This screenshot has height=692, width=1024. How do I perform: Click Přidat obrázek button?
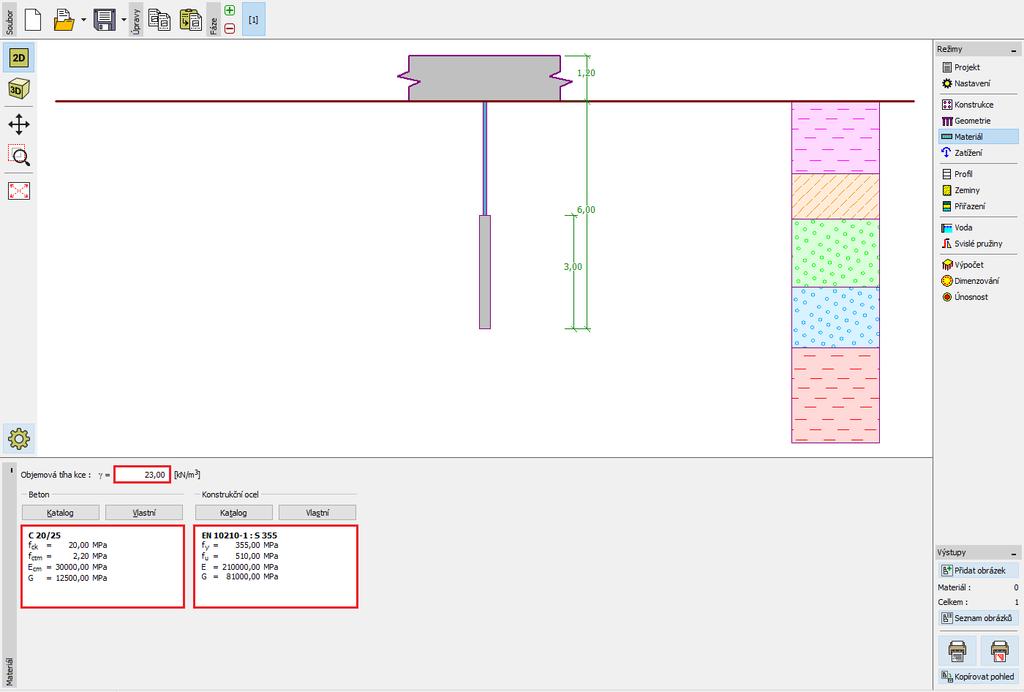pyautogui.click(x=978, y=571)
